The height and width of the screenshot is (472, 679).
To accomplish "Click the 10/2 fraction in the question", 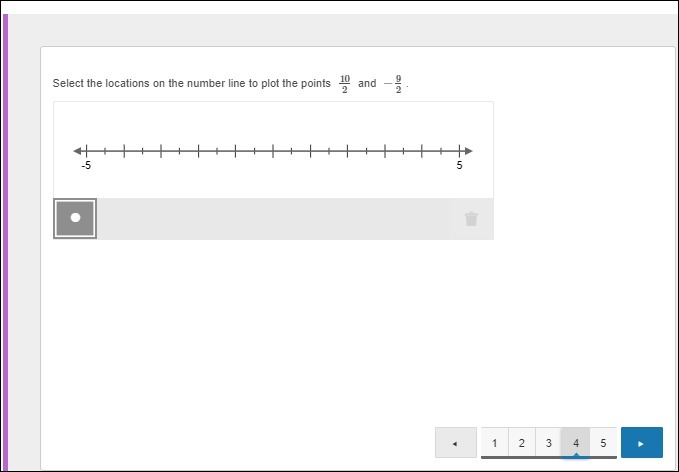I will coord(345,84).
